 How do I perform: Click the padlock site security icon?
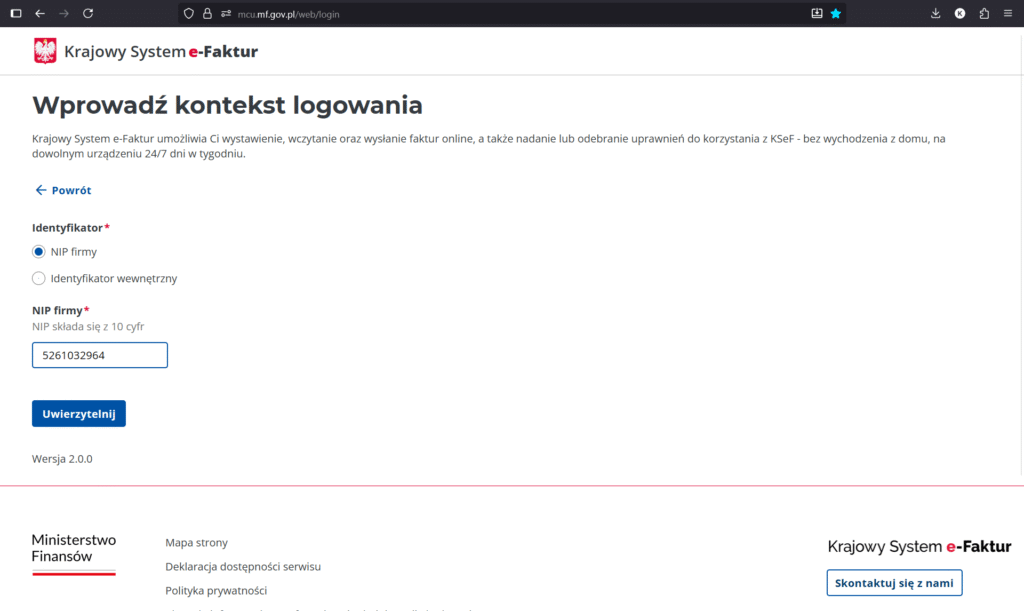point(207,14)
